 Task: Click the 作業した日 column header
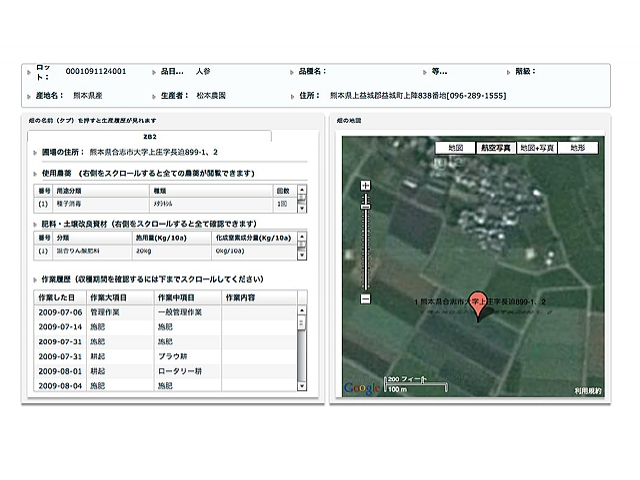click(60, 298)
